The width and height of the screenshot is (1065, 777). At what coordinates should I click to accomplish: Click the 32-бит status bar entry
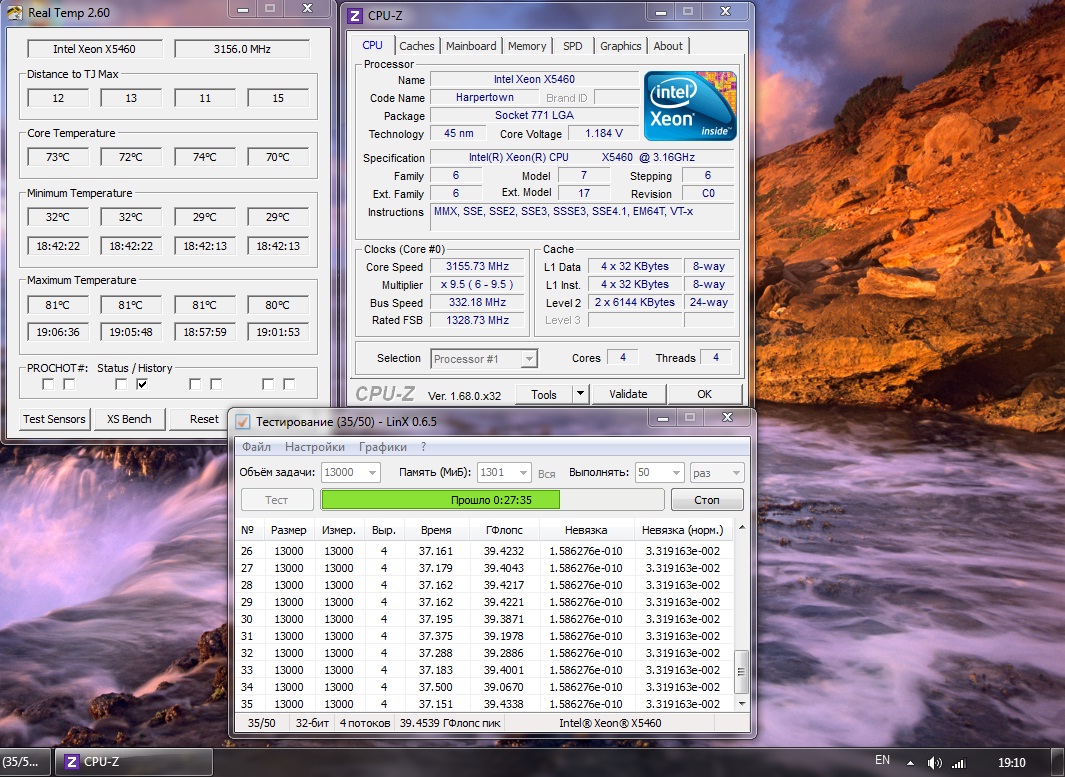[312, 723]
